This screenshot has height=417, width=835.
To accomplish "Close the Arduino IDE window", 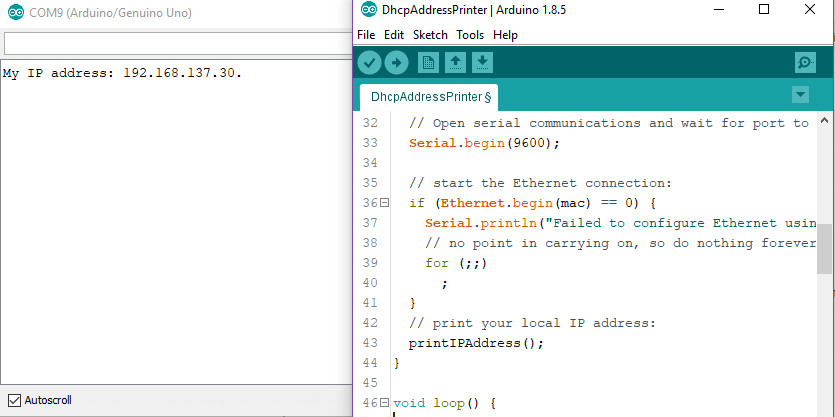I will click(810, 9).
